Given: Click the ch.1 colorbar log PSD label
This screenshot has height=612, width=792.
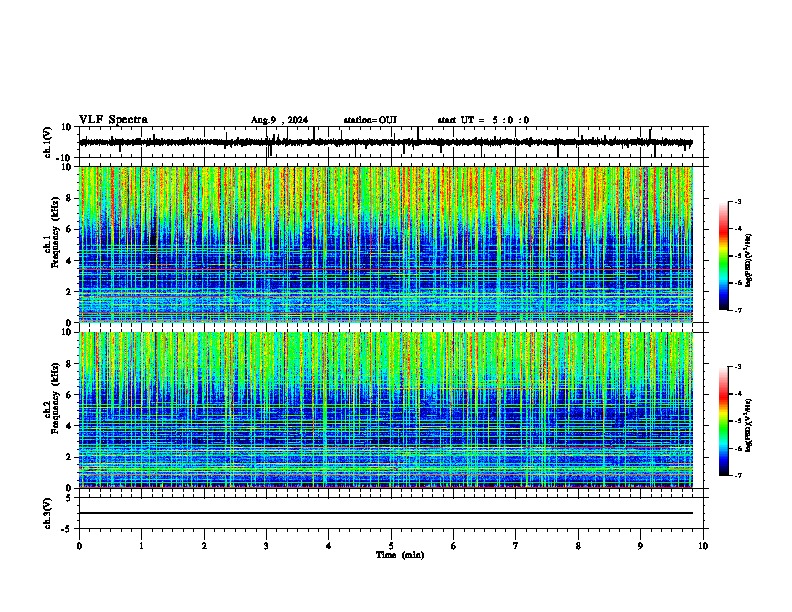Looking at the screenshot, I should [748, 261].
